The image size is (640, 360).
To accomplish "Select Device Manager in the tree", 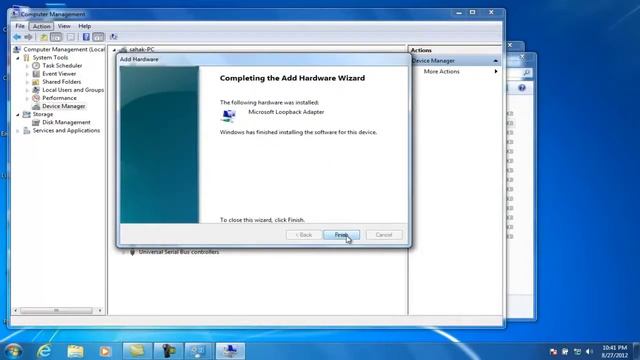I will 64,106.
